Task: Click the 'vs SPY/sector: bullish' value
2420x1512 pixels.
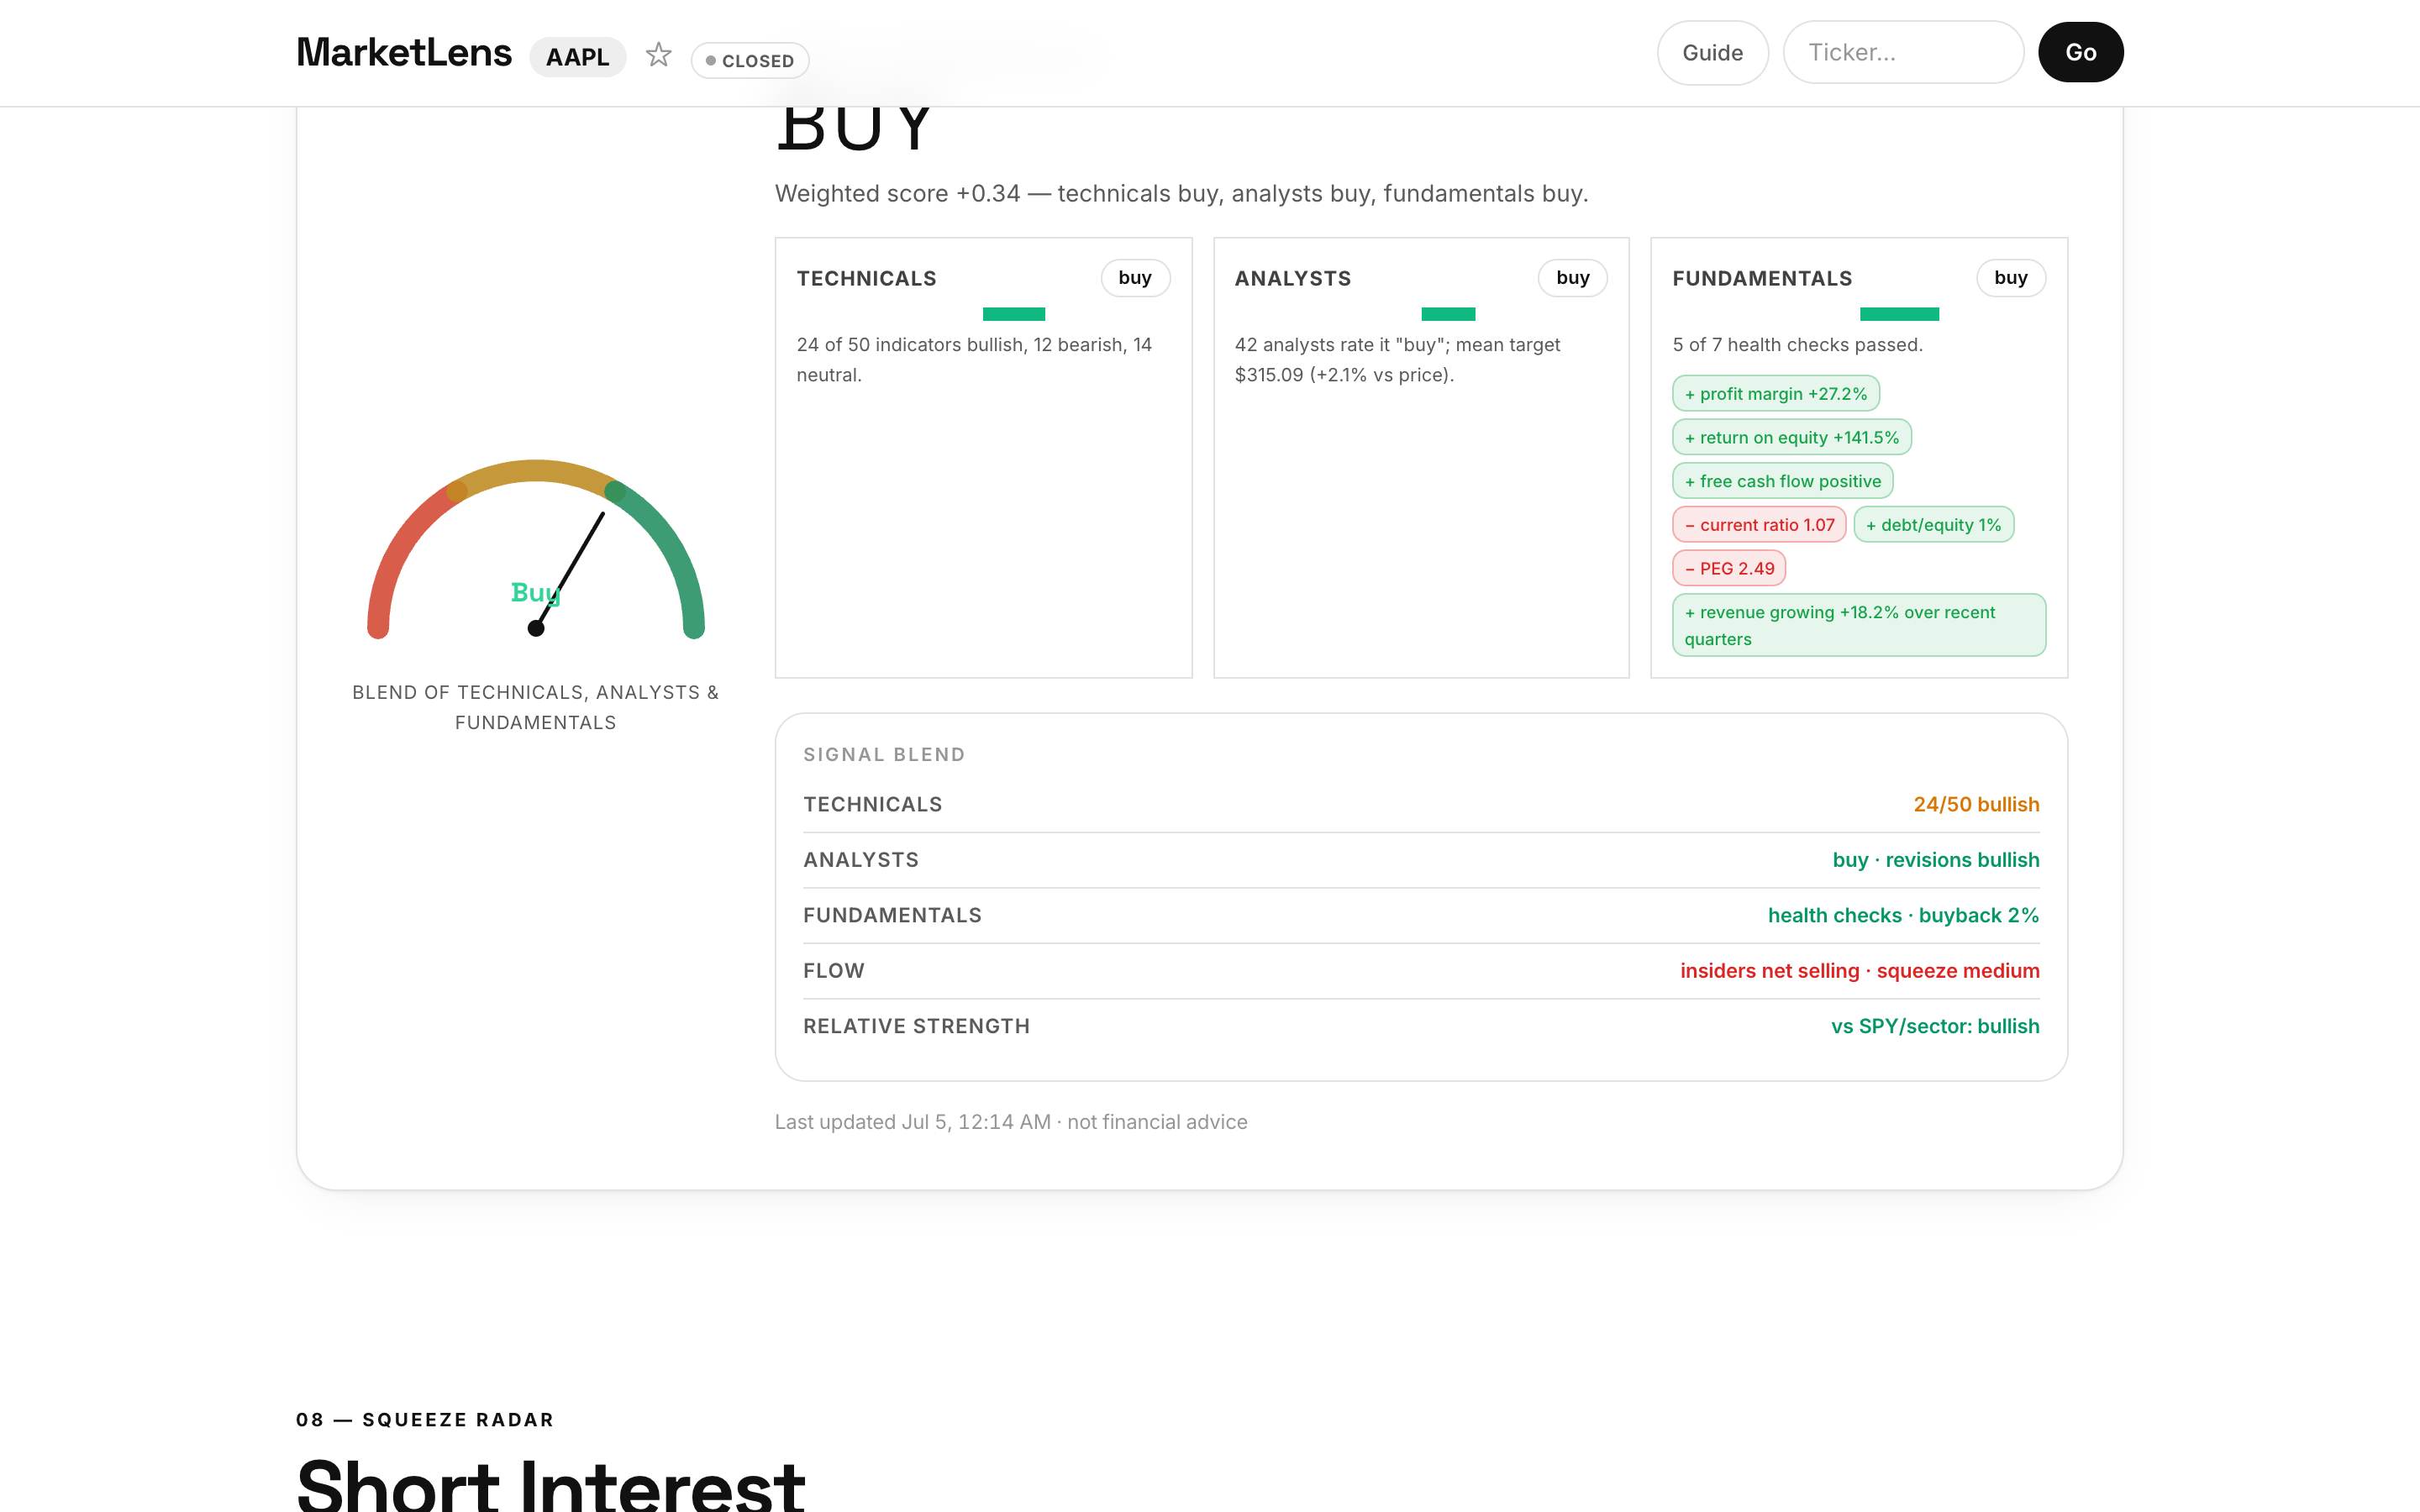Action: point(1934,1027)
